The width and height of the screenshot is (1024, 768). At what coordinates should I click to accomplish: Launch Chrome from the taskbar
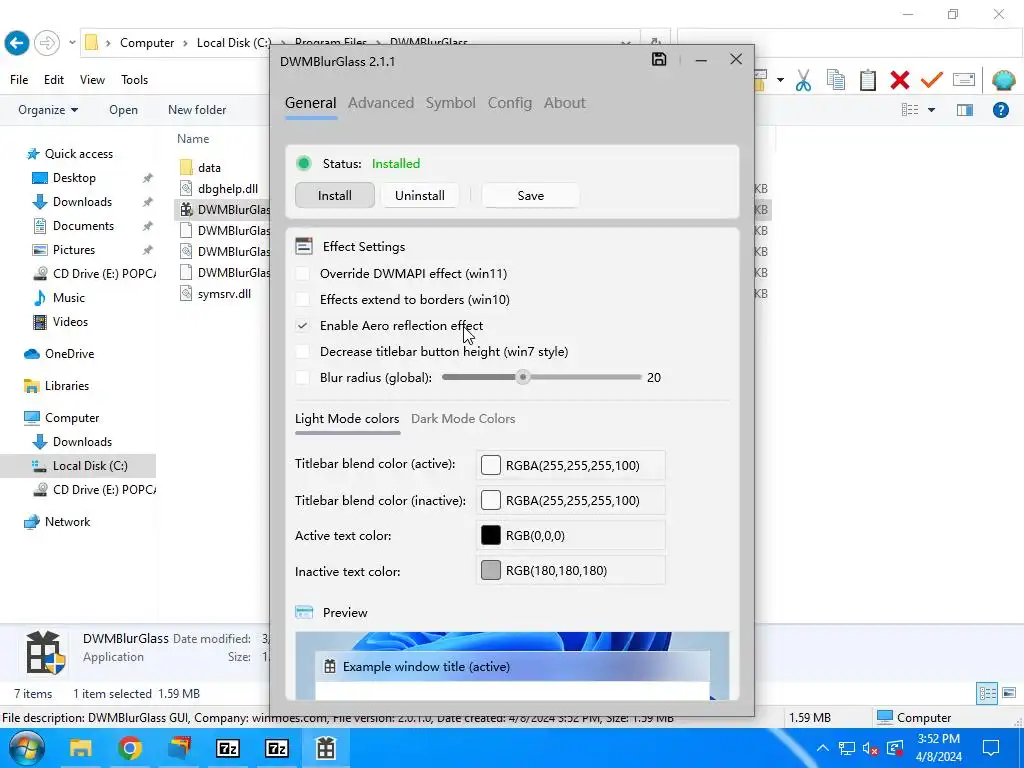(x=130, y=748)
